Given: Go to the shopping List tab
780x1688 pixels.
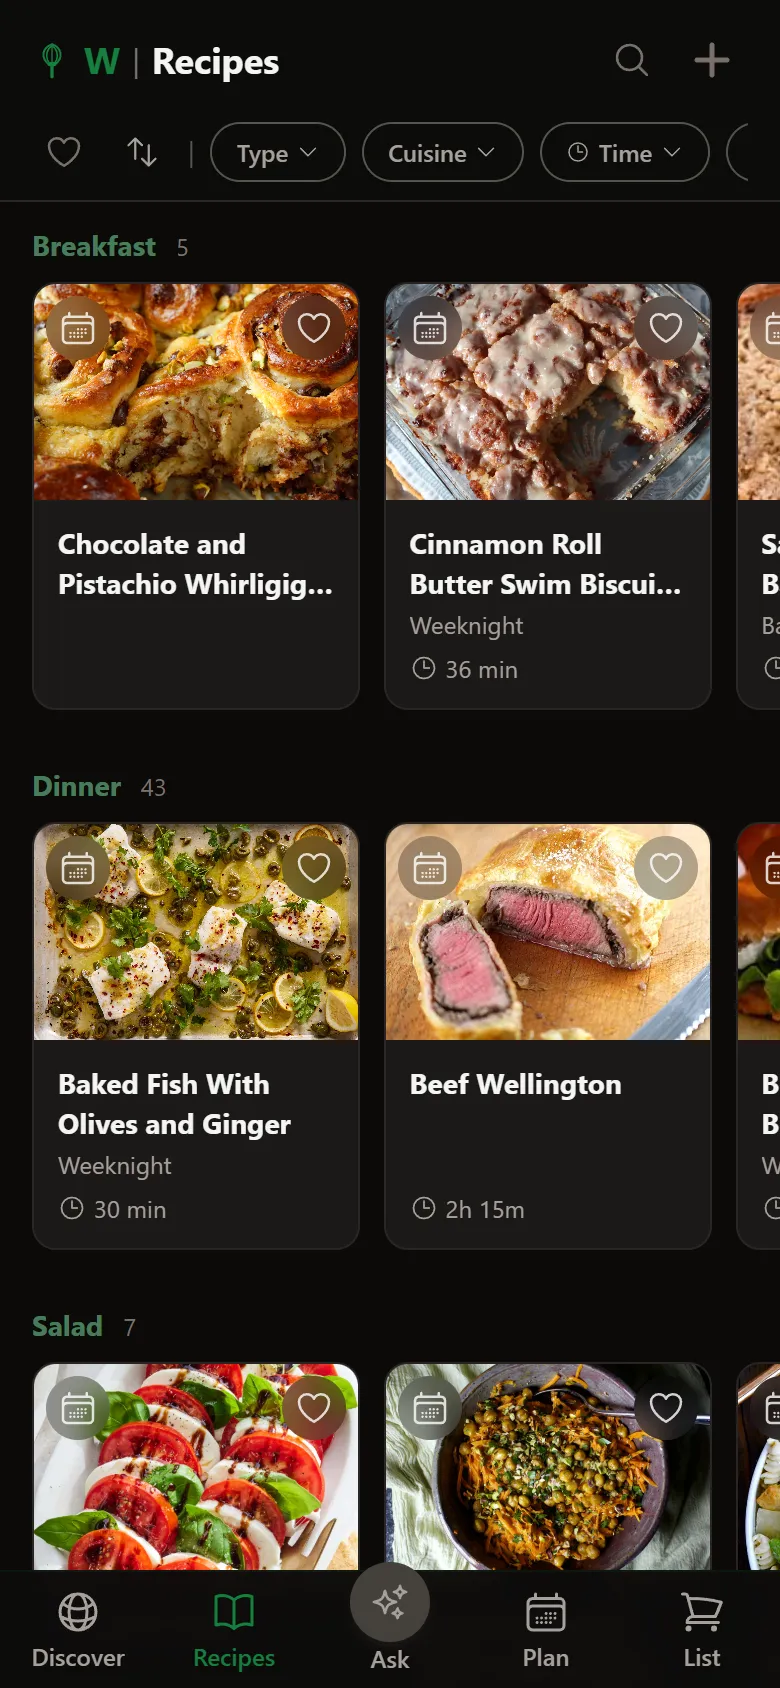Looking at the screenshot, I should click(702, 1630).
